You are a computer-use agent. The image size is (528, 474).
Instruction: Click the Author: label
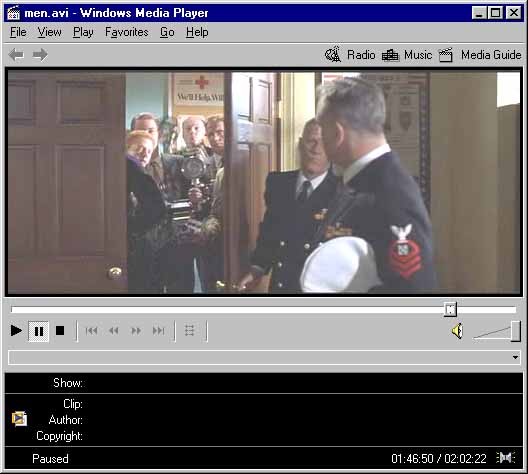tap(65, 420)
